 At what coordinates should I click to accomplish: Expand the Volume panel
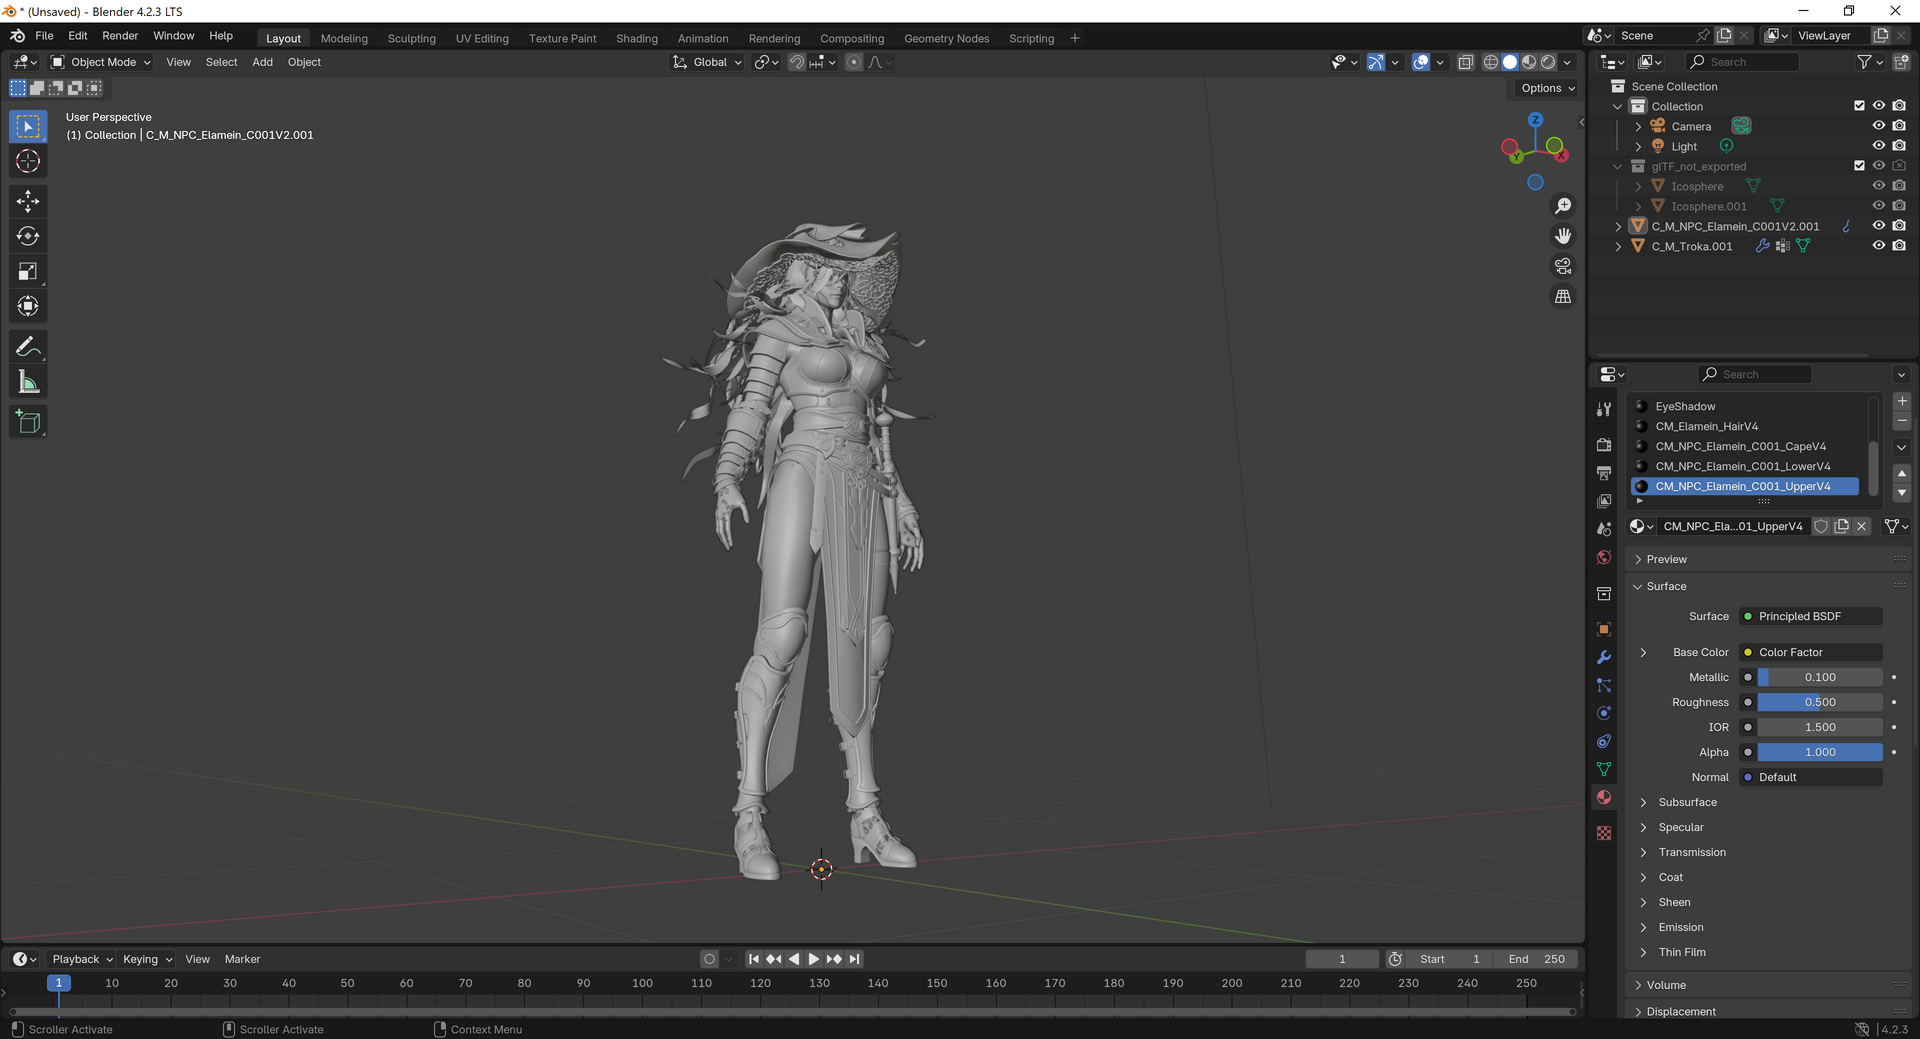tap(1667, 985)
